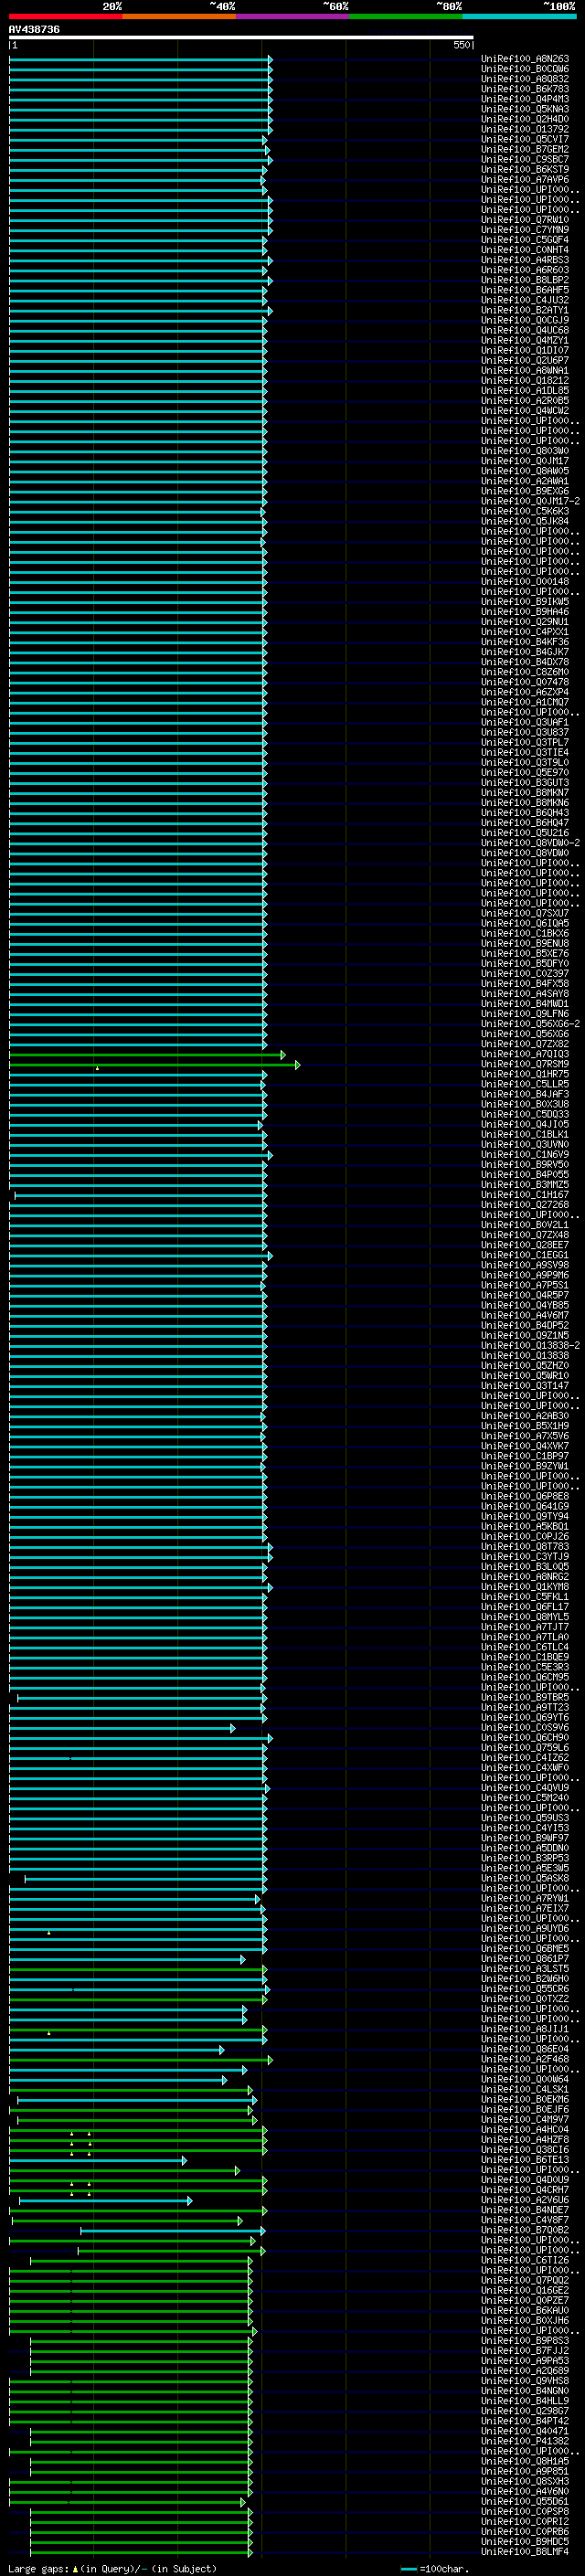Select the UniRef100_Q1HR75 label
Viewport: 585px width, 2576px height.
click(x=525, y=1074)
